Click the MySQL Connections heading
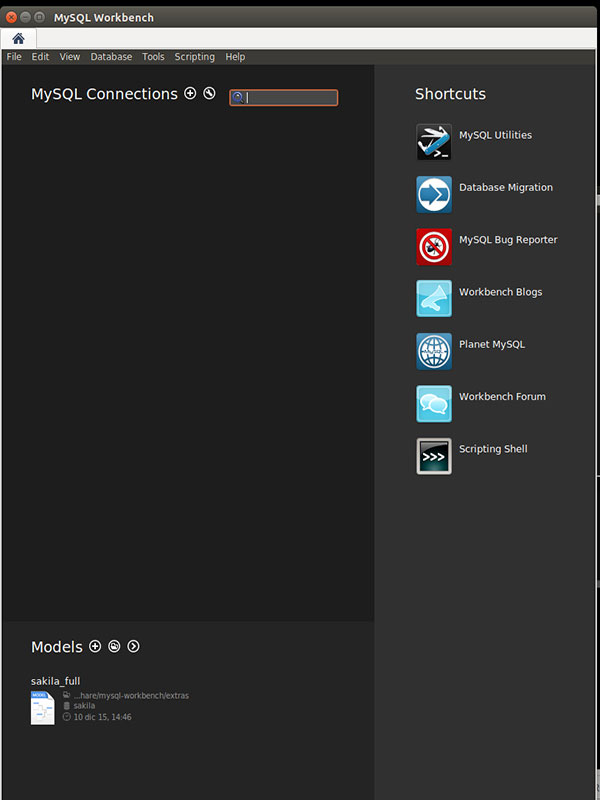 [104, 94]
